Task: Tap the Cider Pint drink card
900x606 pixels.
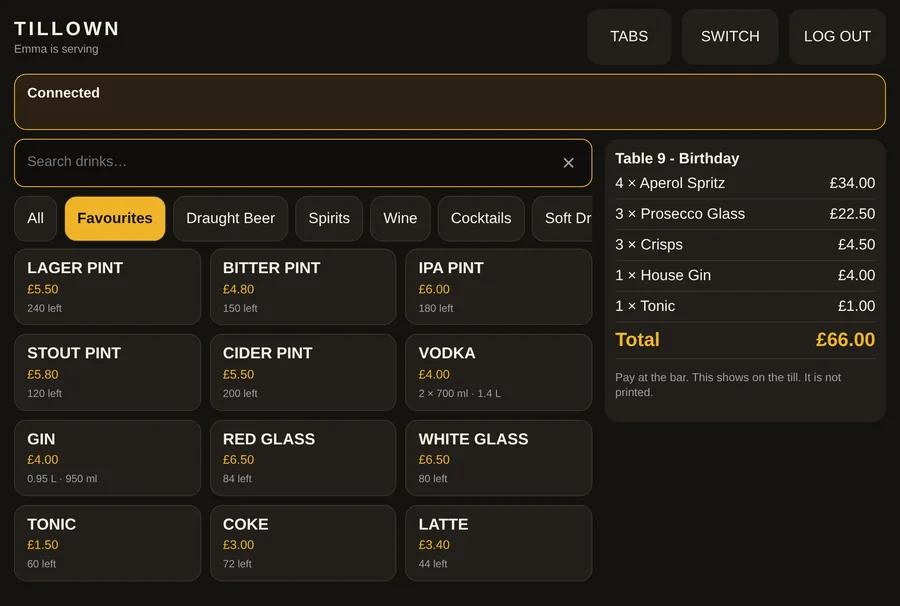Action: [x=303, y=372]
